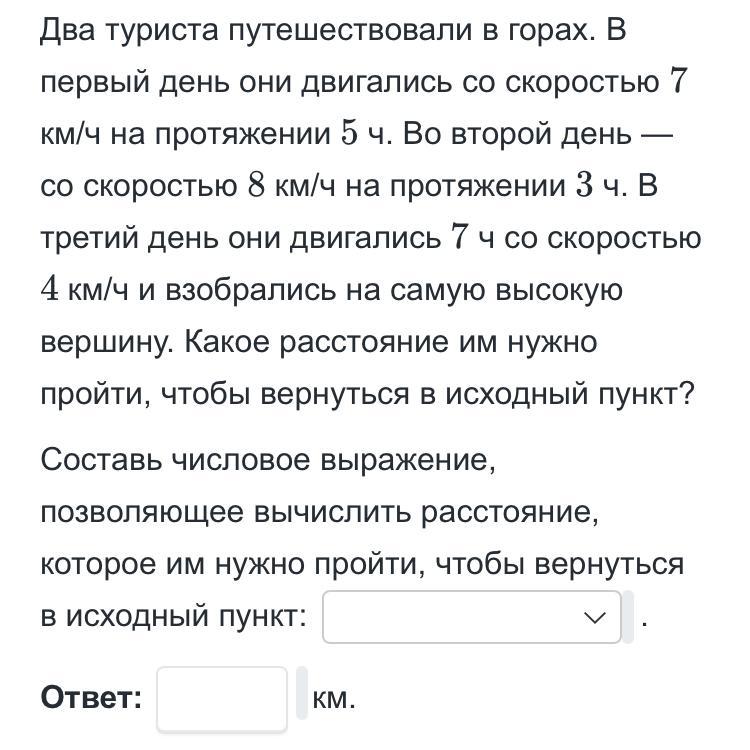Click the line Составь числовое выражение
This screenshot has height=750, width=750.
pos(268,461)
